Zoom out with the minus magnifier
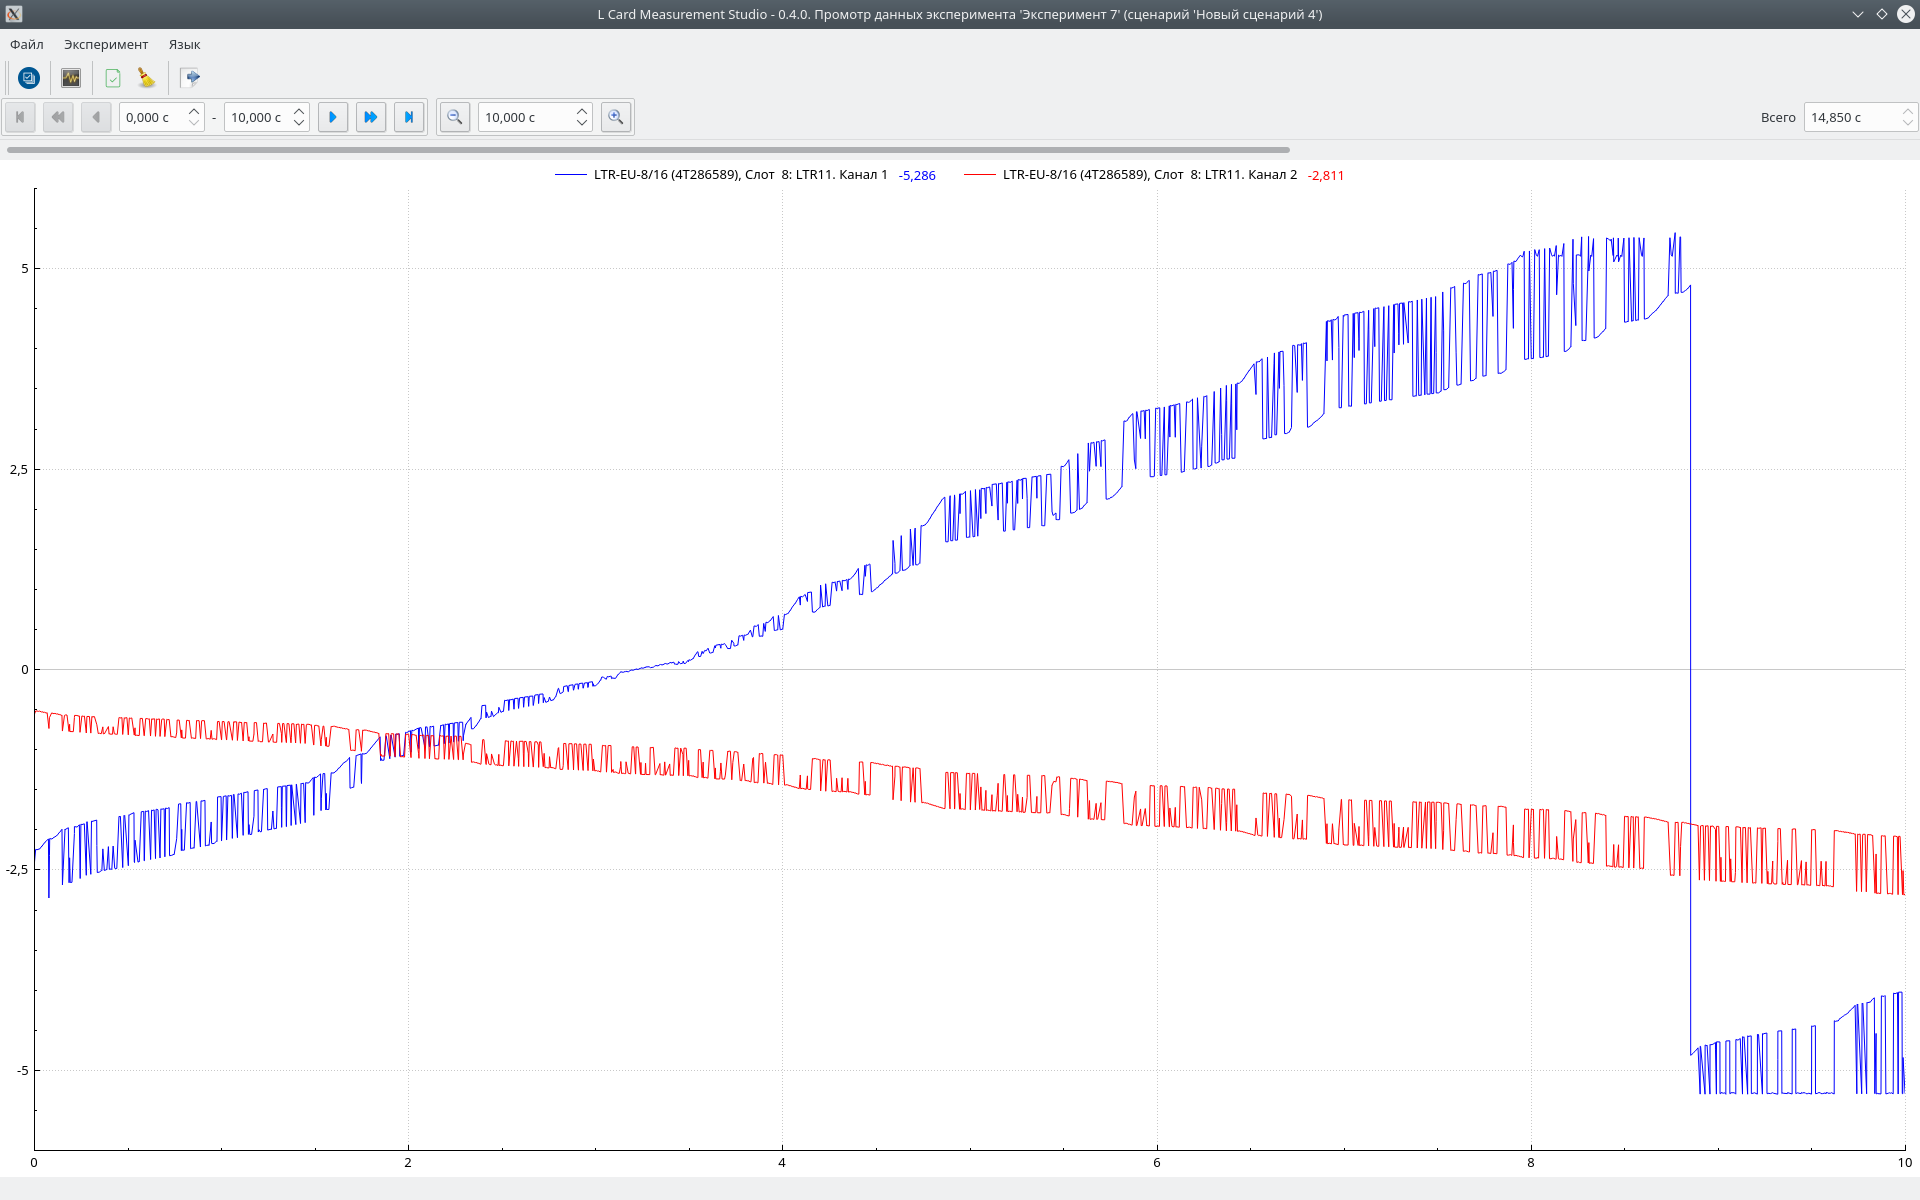The image size is (1920, 1200). click(455, 117)
